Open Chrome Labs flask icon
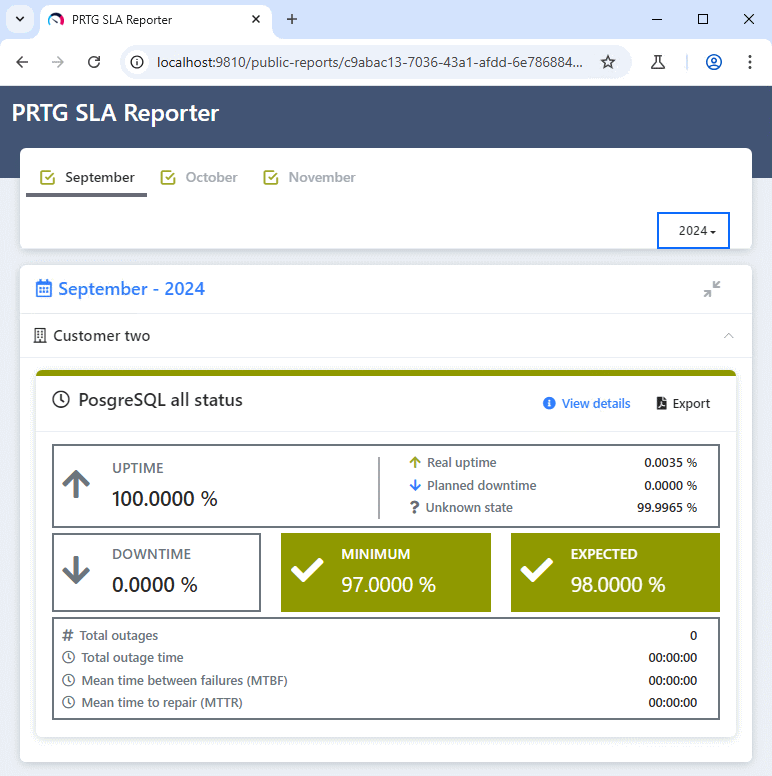Viewport: 772px width, 776px height. point(658,62)
